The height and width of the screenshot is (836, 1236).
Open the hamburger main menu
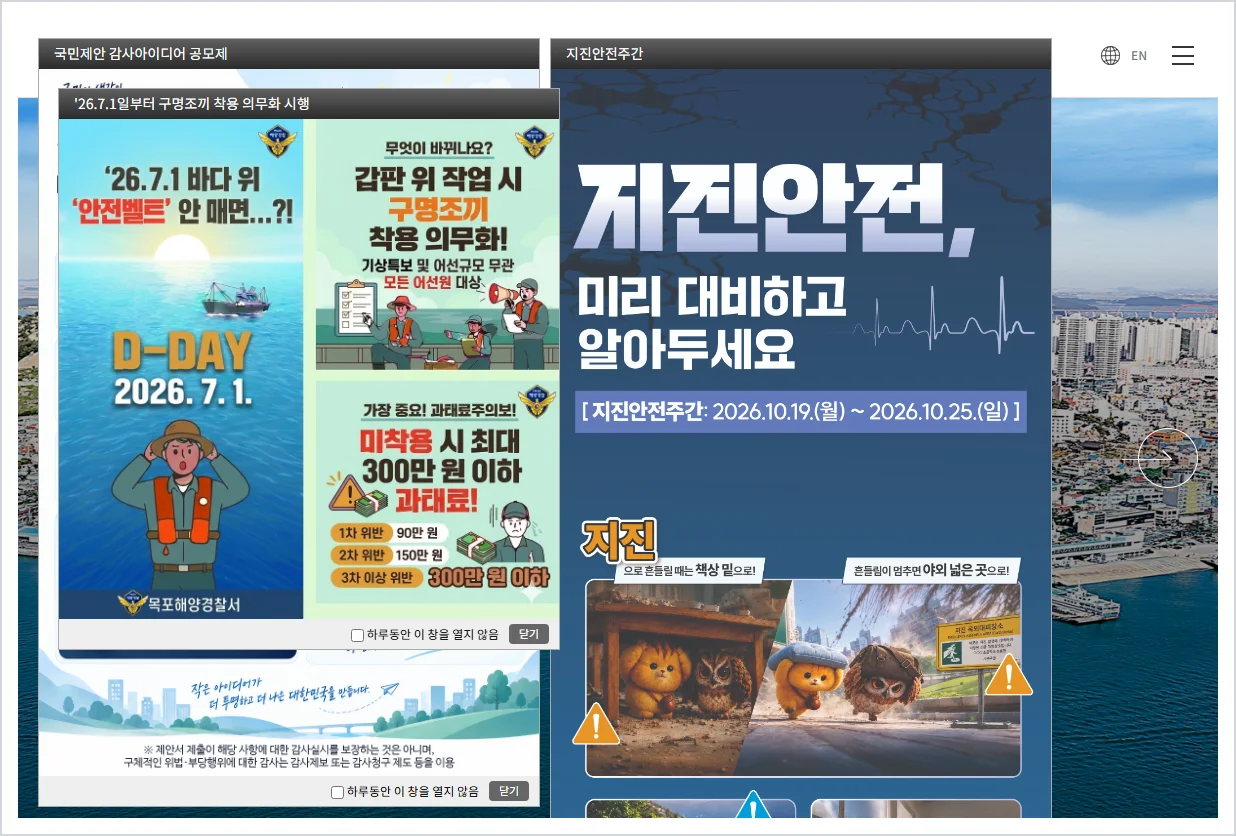click(1183, 56)
